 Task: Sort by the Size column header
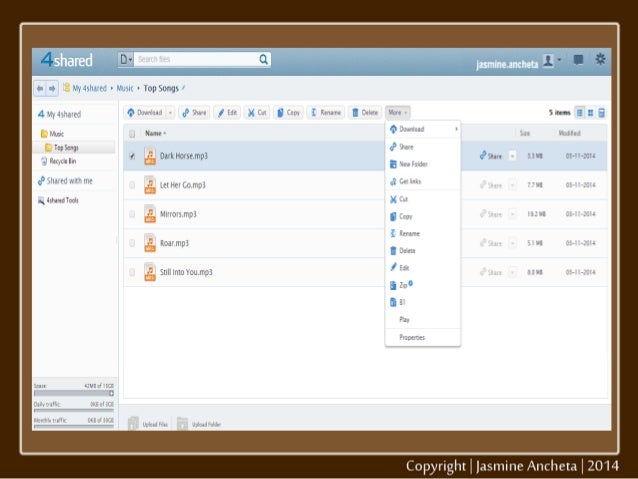pyautogui.click(x=524, y=133)
